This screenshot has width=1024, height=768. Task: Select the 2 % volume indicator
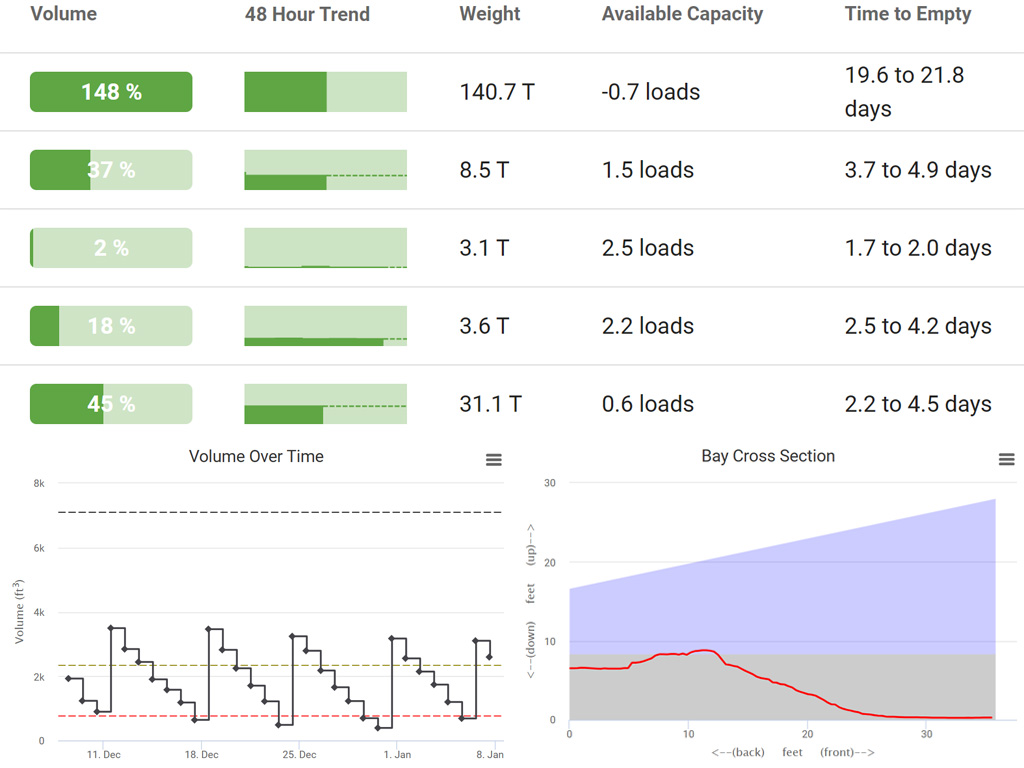coord(110,247)
